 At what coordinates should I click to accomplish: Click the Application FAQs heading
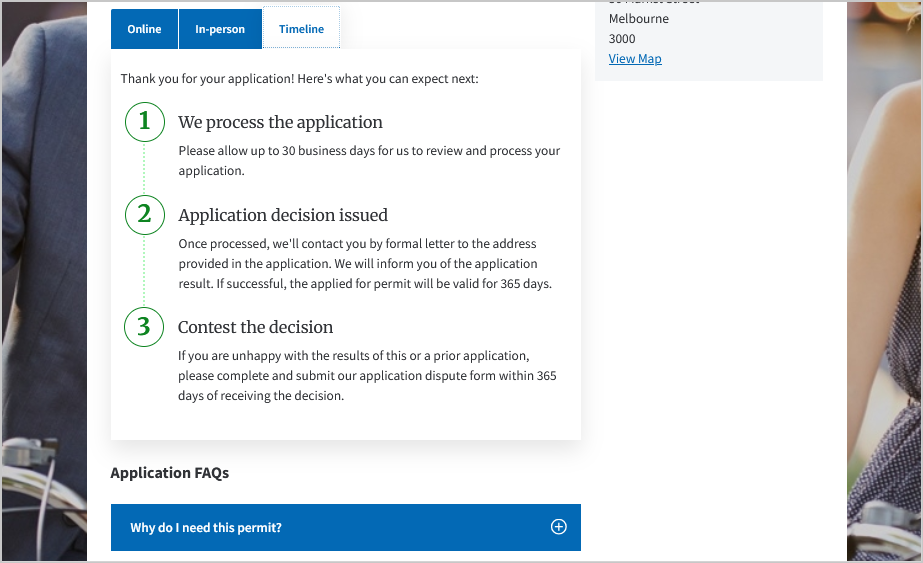click(170, 473)
